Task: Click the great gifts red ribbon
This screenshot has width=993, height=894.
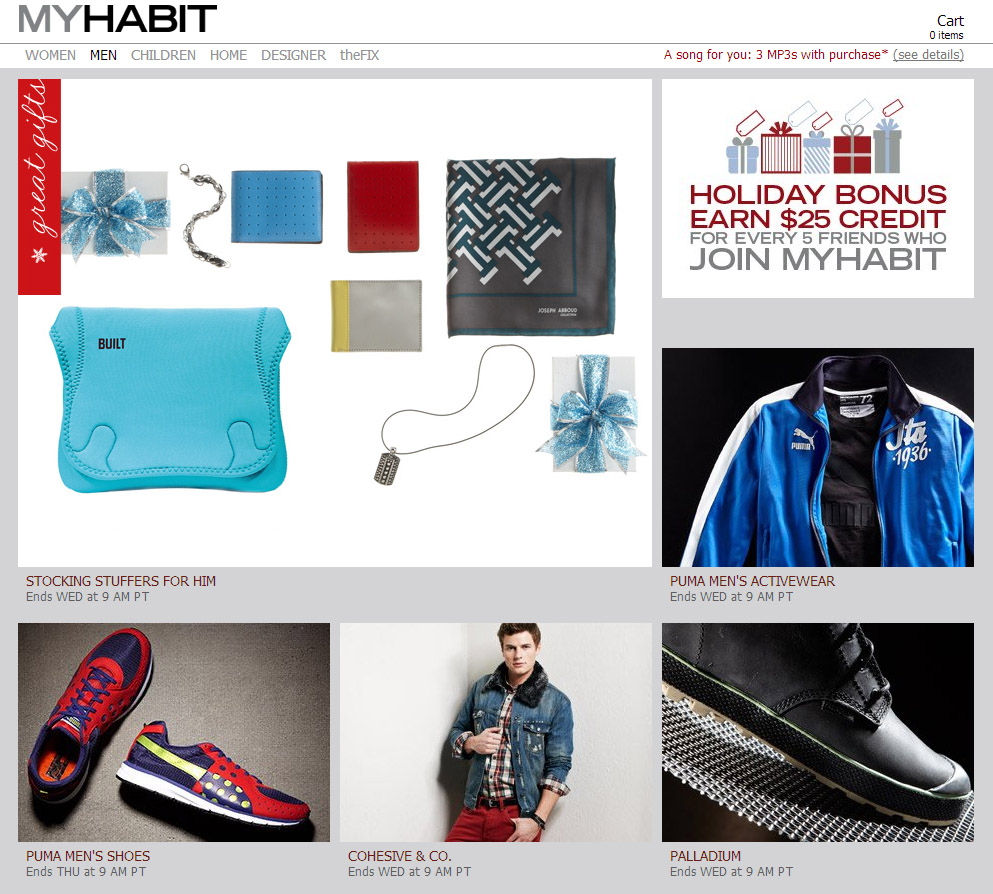Action: [x=39, y=187]
